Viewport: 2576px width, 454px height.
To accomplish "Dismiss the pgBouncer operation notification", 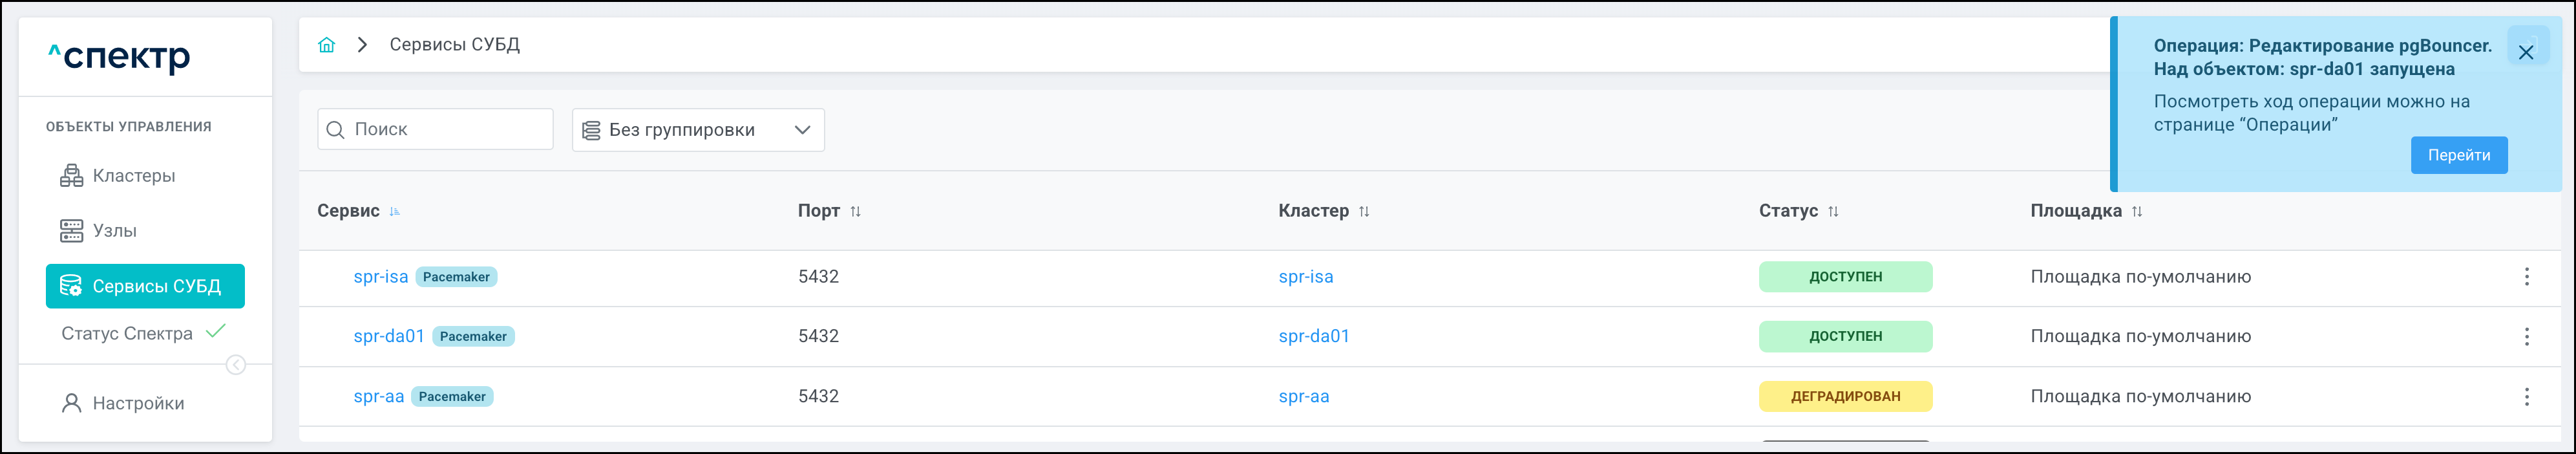I will tap(2526, 52).
